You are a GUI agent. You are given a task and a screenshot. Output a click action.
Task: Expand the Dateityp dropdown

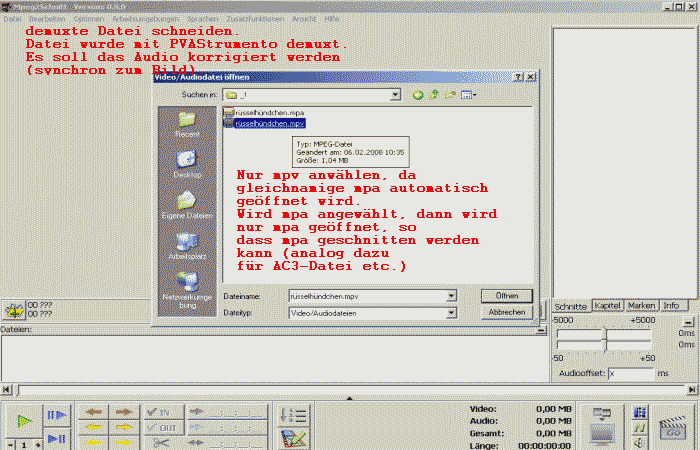[452, 313]
